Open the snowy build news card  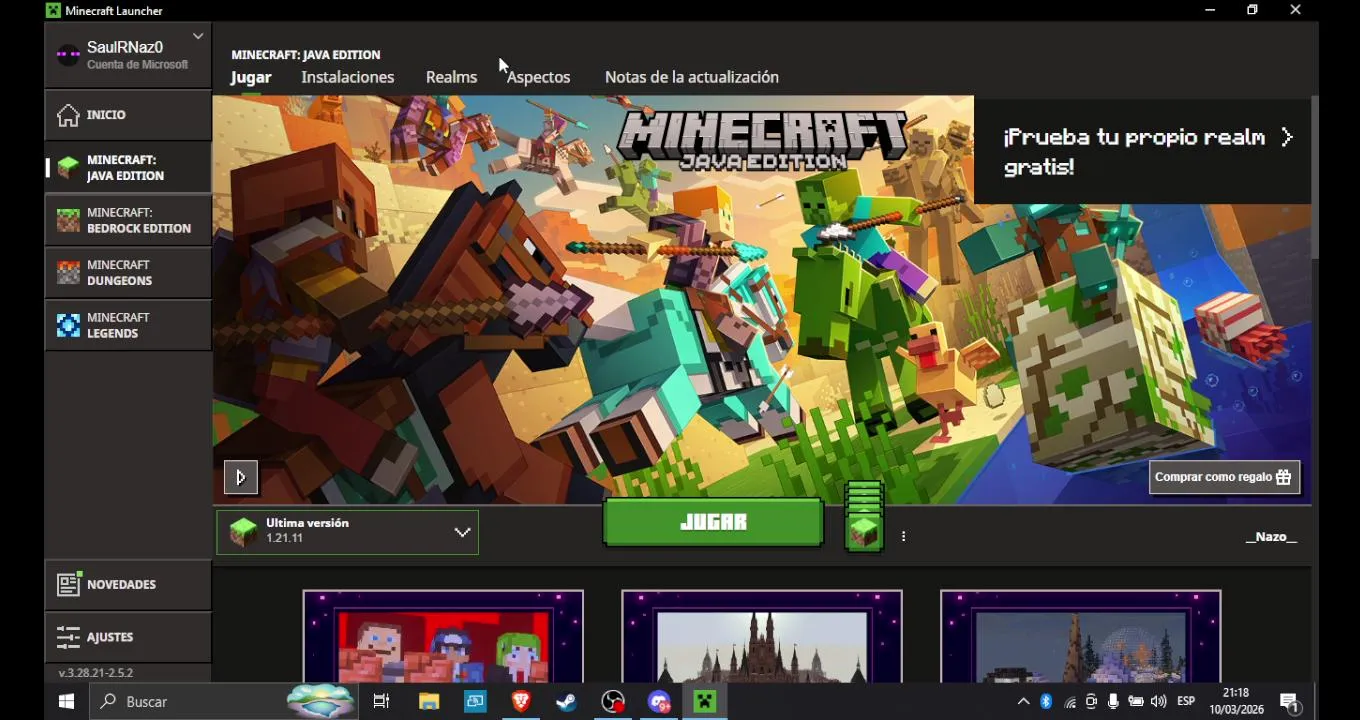(x=1080, y=636)
